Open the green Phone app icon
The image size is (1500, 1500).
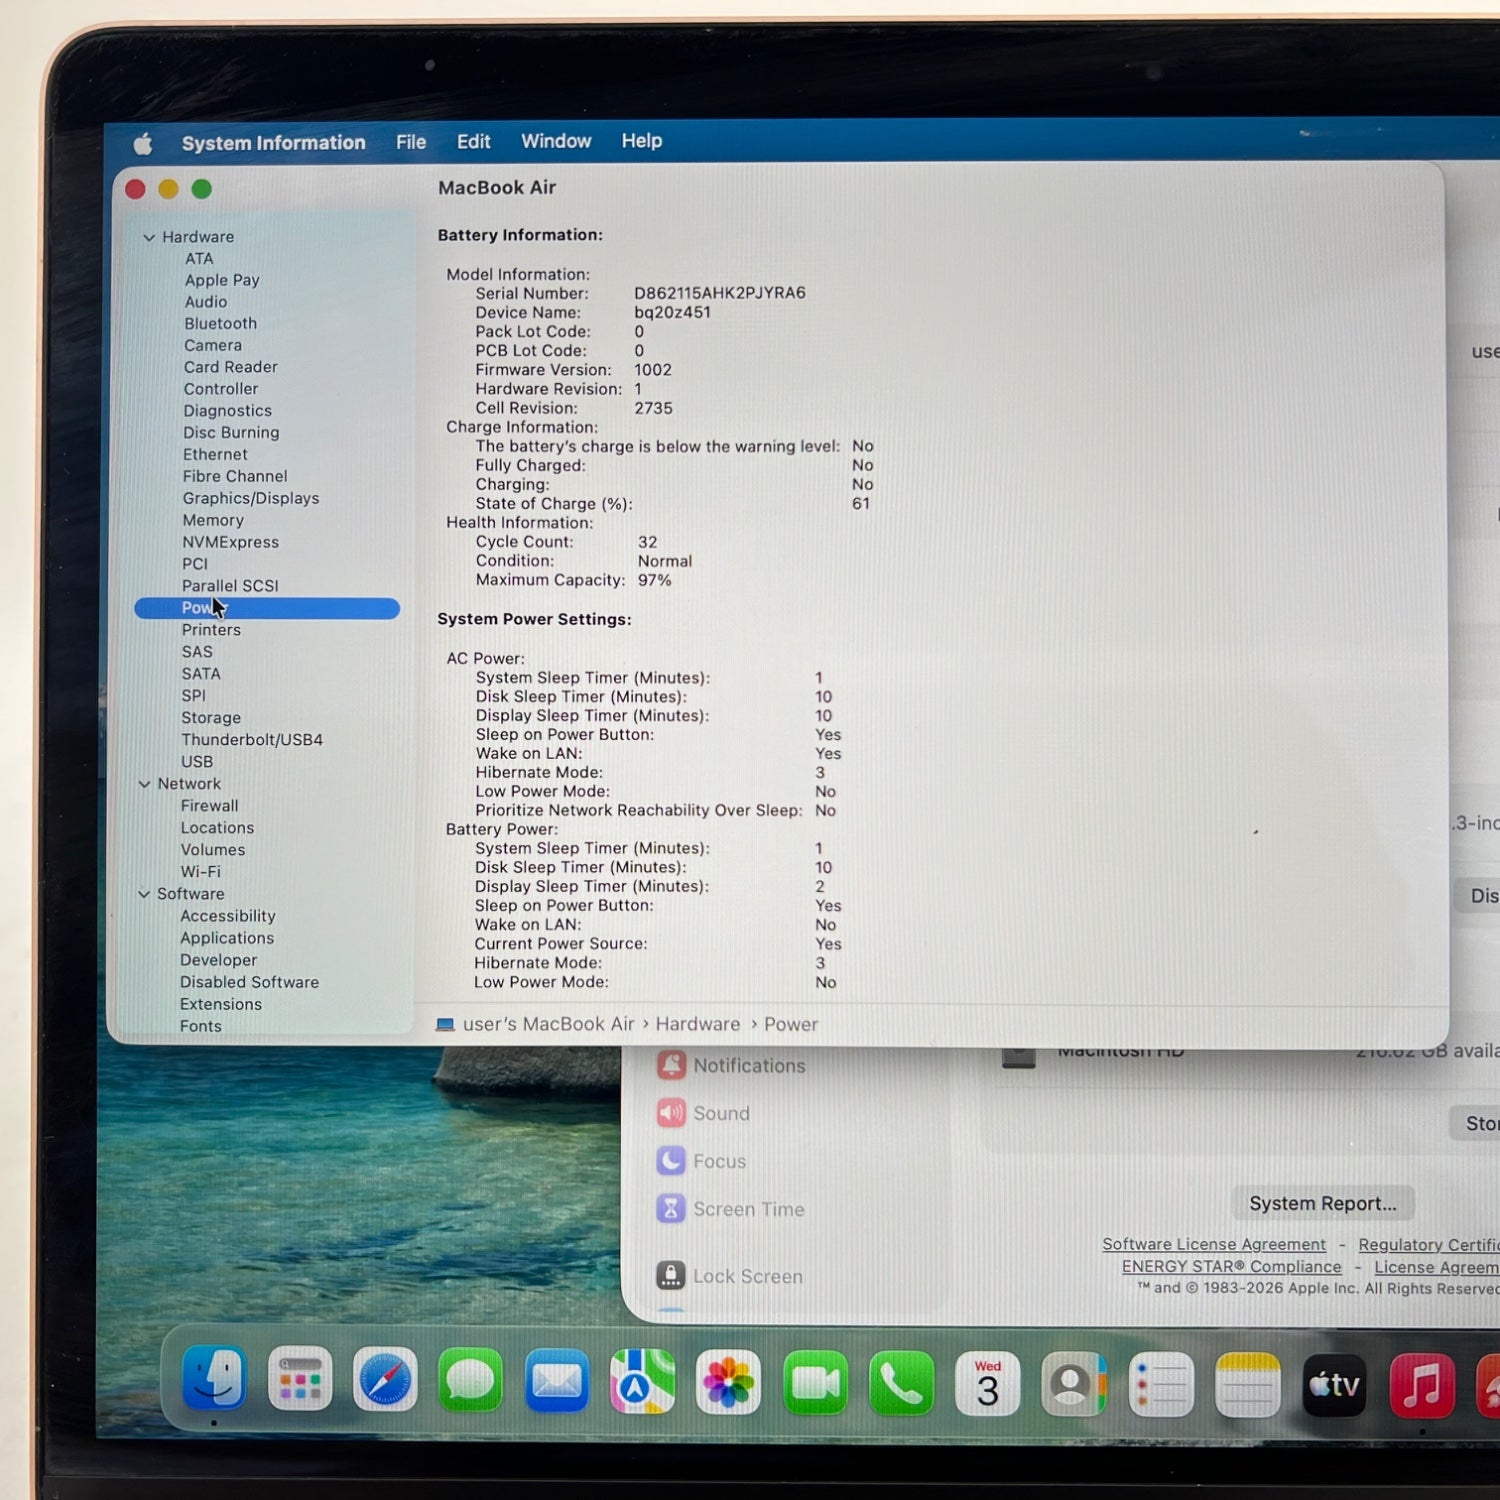[x=901, y=1384]
